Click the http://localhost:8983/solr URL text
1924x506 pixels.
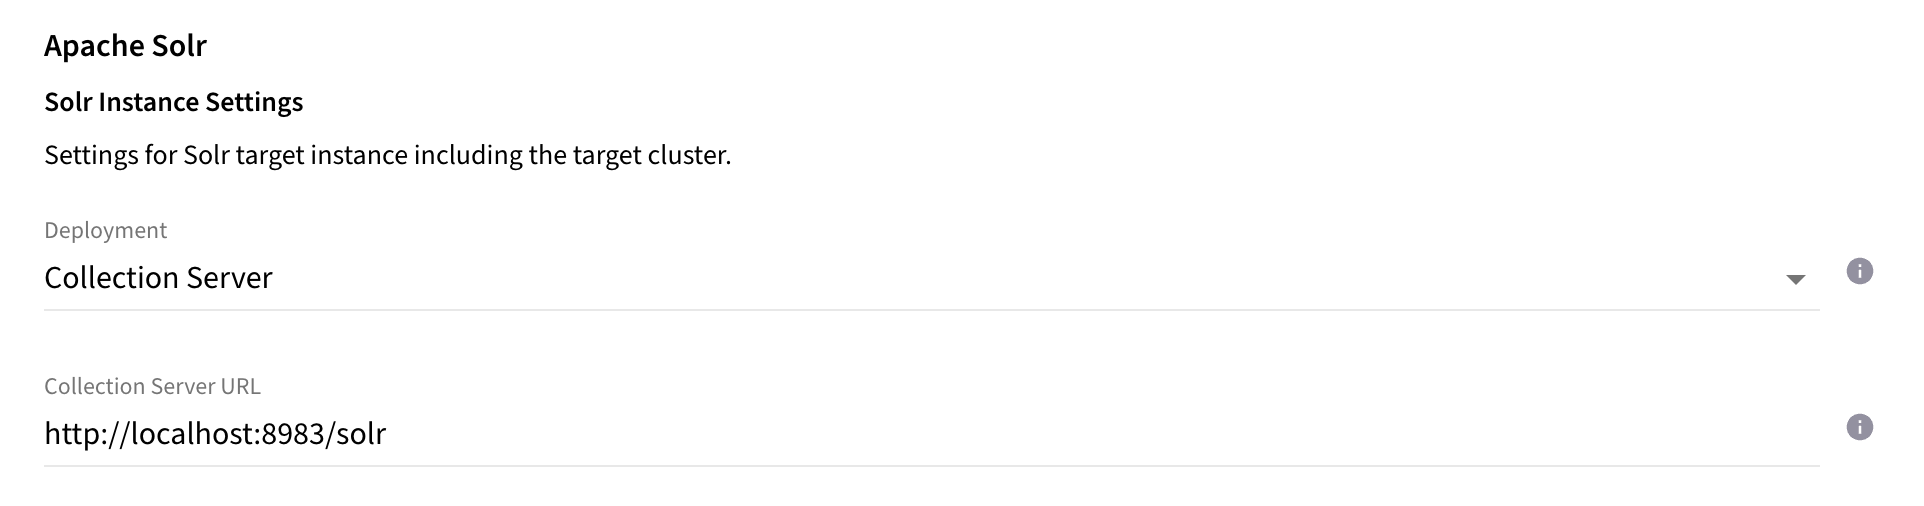[215, 434]
